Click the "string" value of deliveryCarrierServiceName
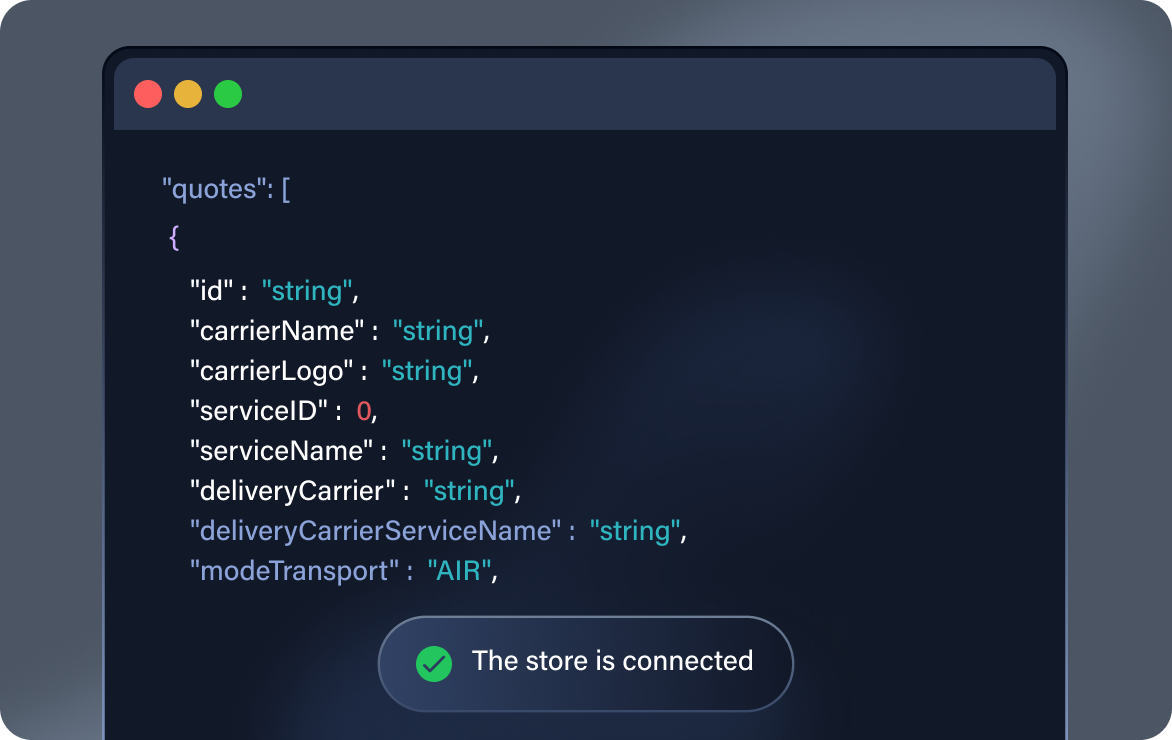The image size is (1172, 740). tap(635, 531)
